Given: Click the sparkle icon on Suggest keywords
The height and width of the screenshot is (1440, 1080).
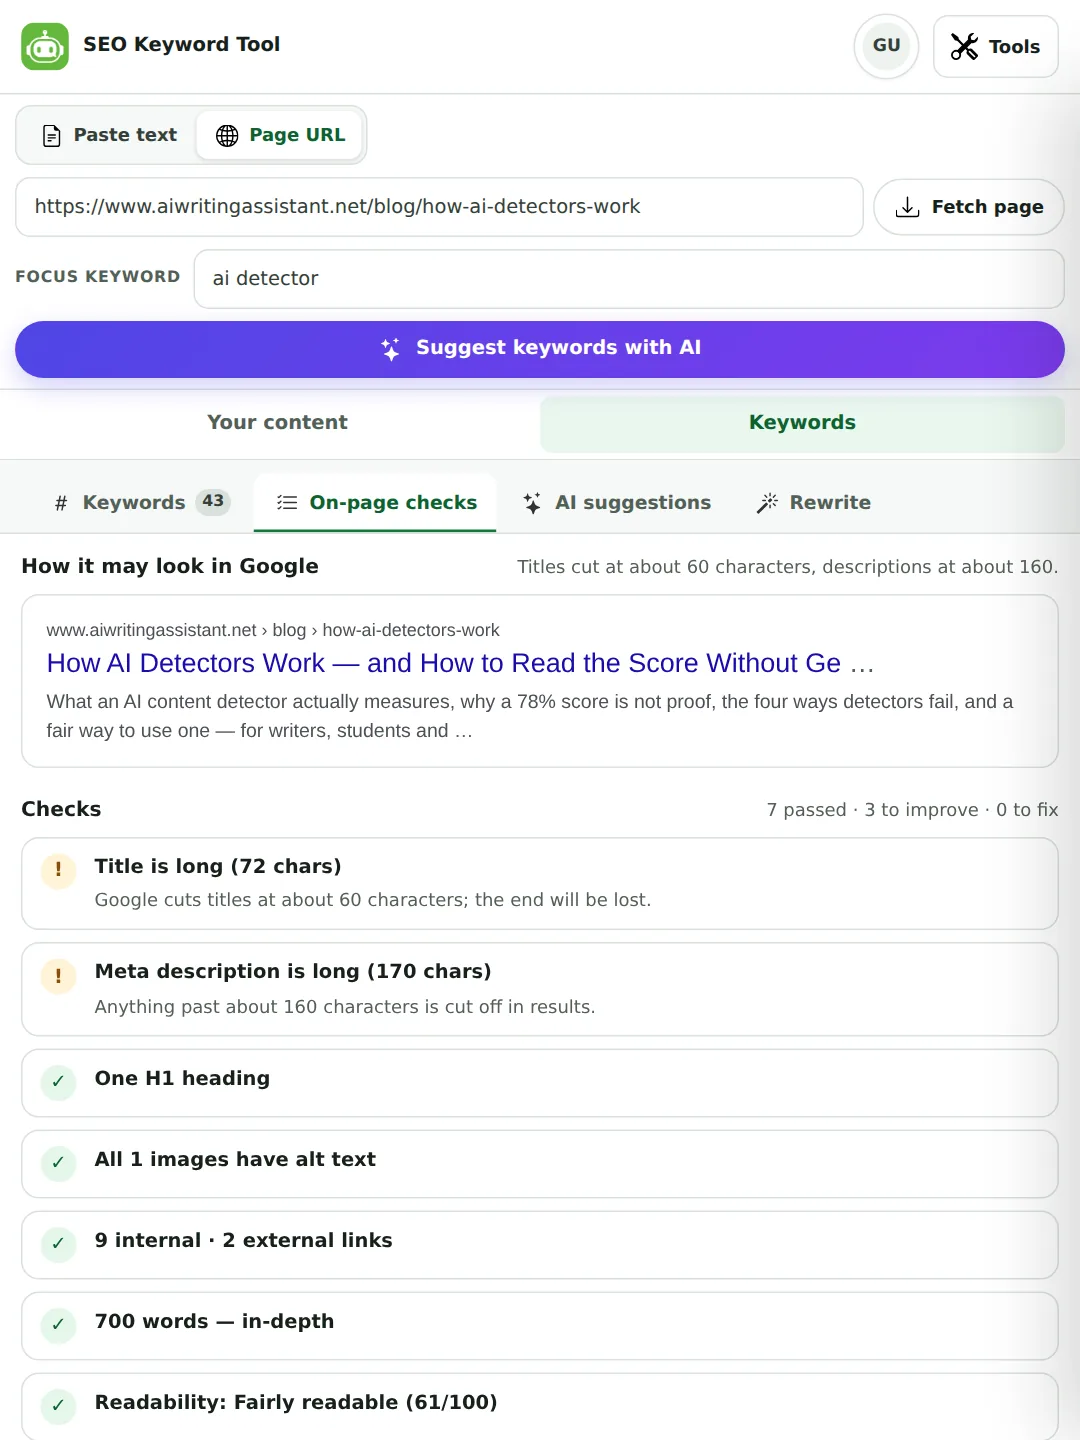Looking at the screenshot, I should coord(391,349).
